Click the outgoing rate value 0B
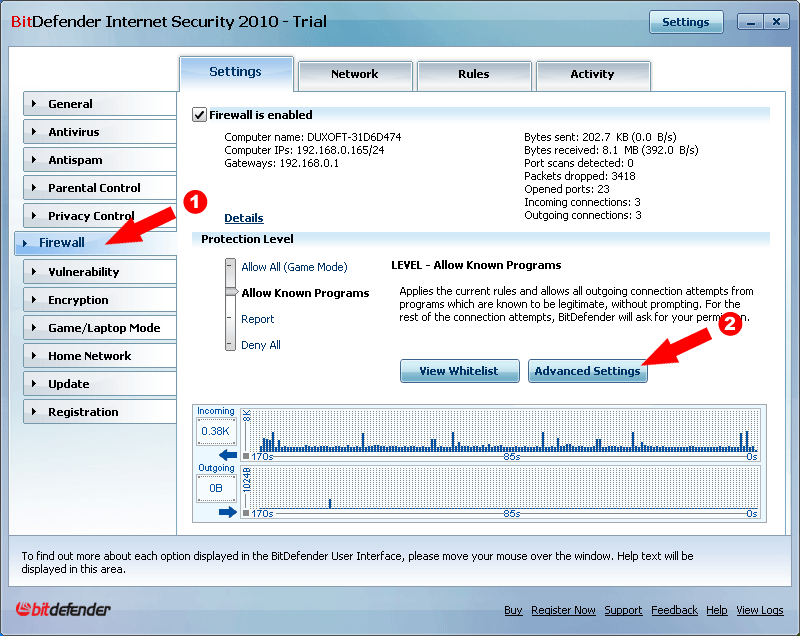This screenshot has width=800, height=636. coord(216,488)
